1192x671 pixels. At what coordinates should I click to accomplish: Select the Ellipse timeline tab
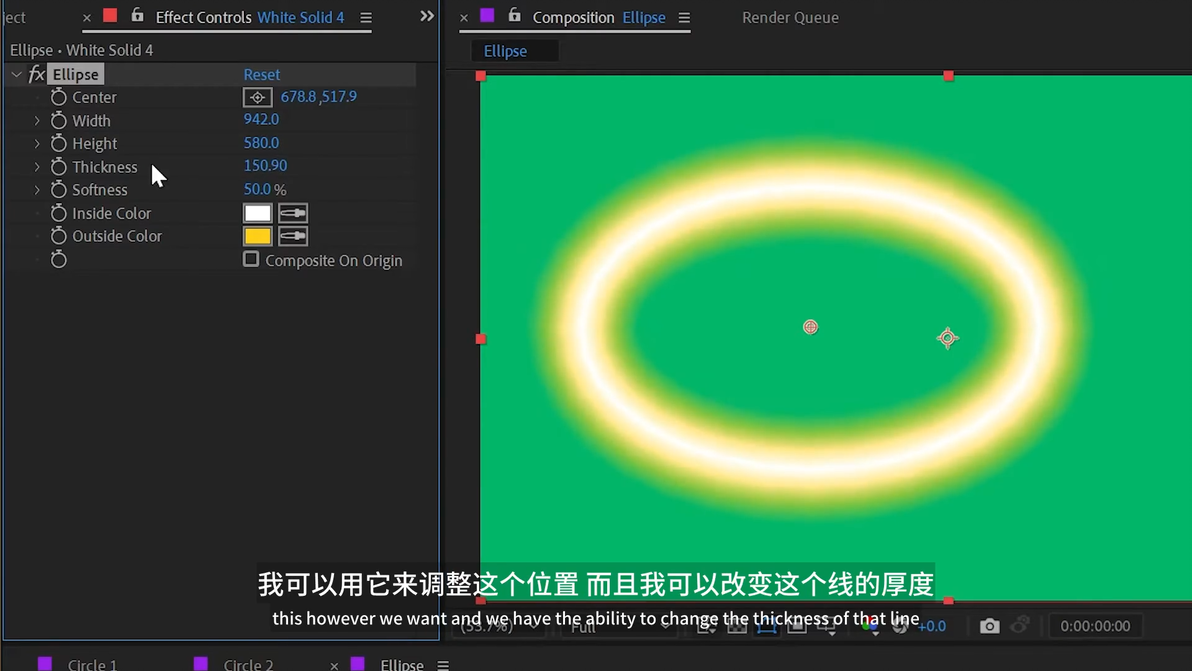[401, 665]
